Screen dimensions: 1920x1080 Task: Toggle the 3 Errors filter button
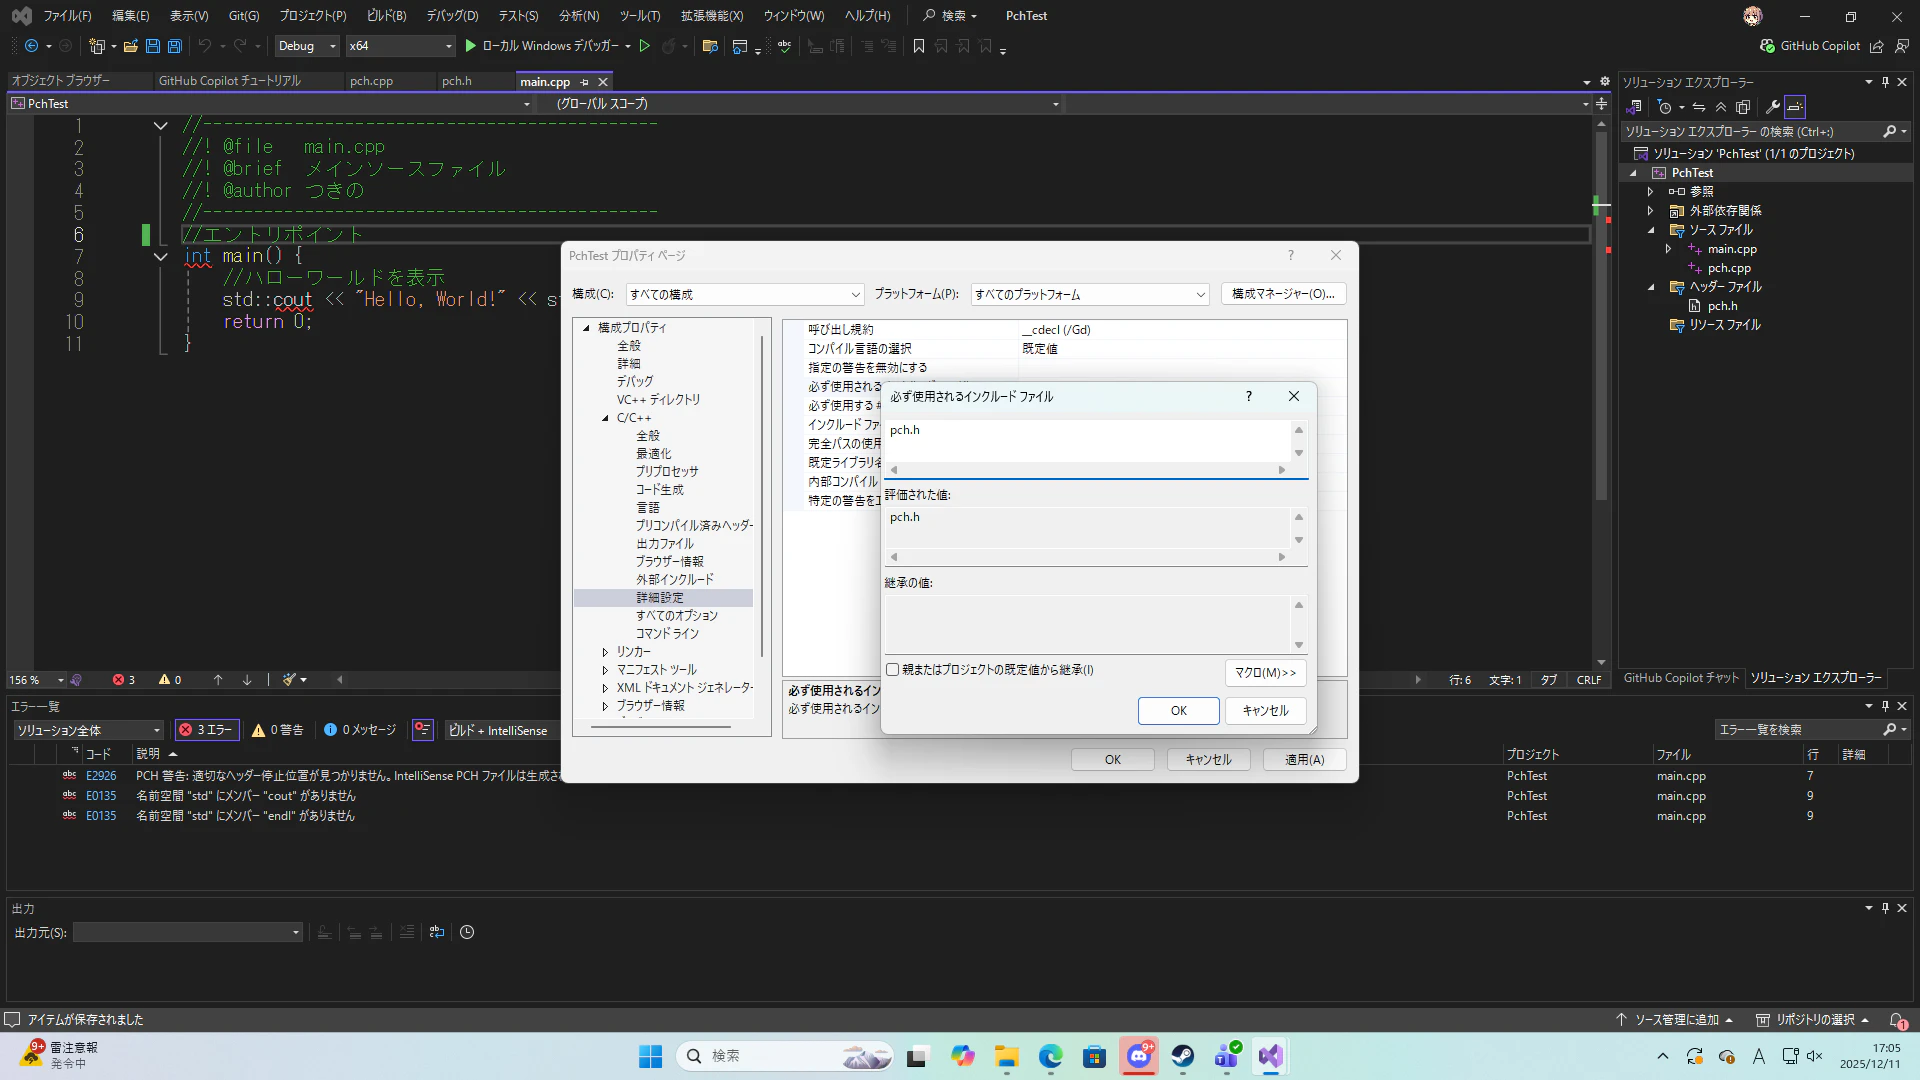coord(206,730)
